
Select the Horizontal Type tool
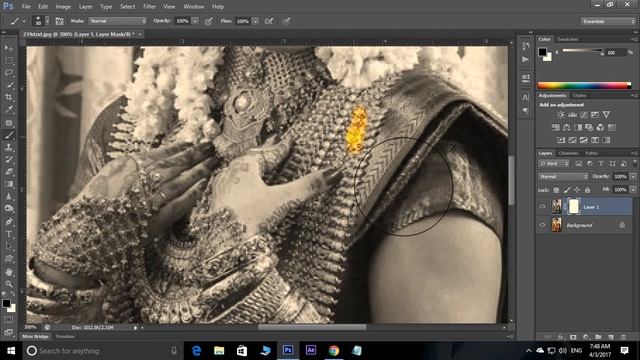pos(9,234)
